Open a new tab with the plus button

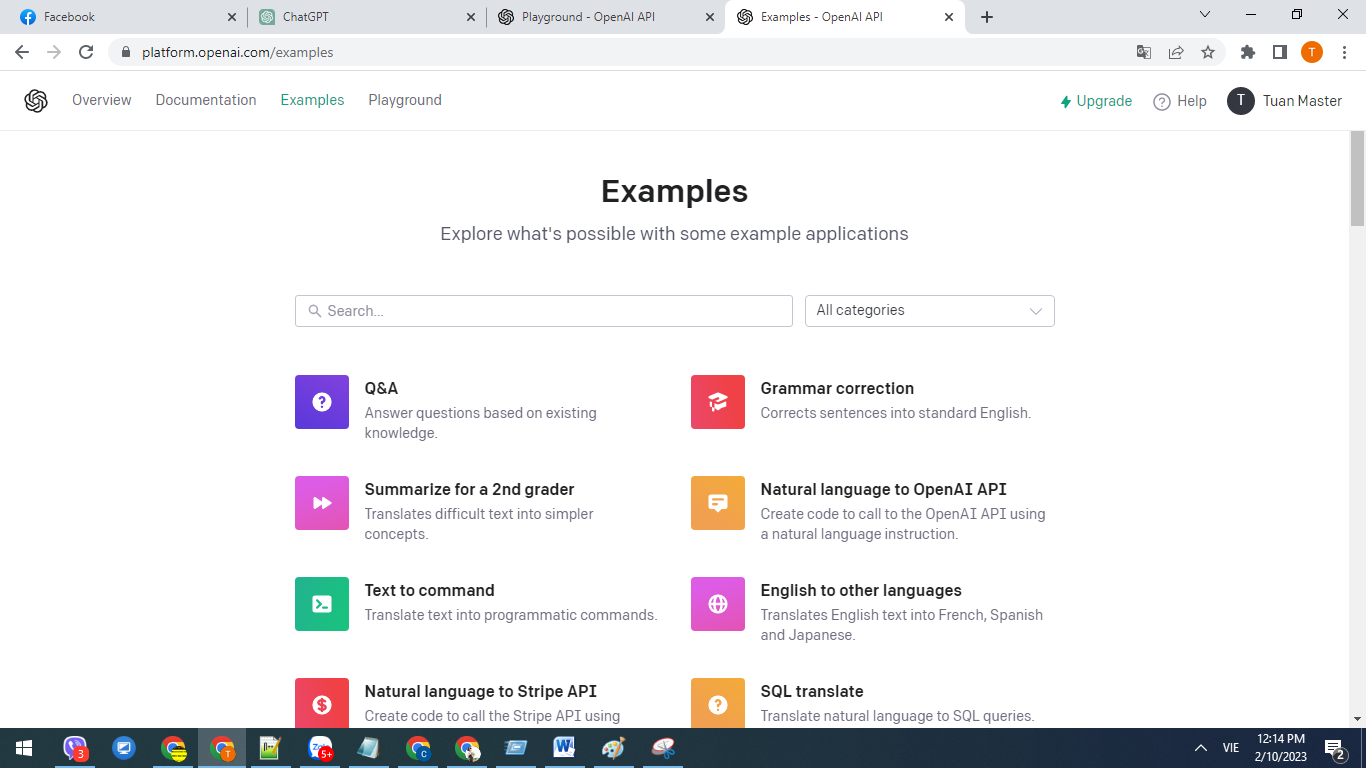point(987,17)
